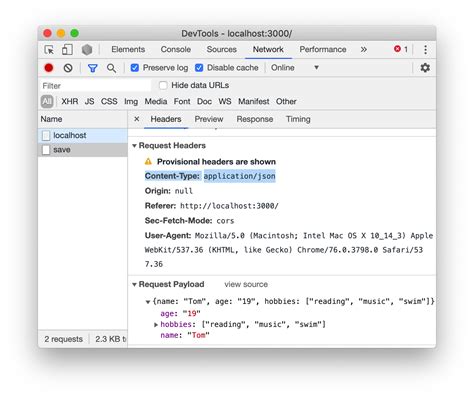Click the provisional headers warning icon
The image size is (474, 398).
[148, 162]
